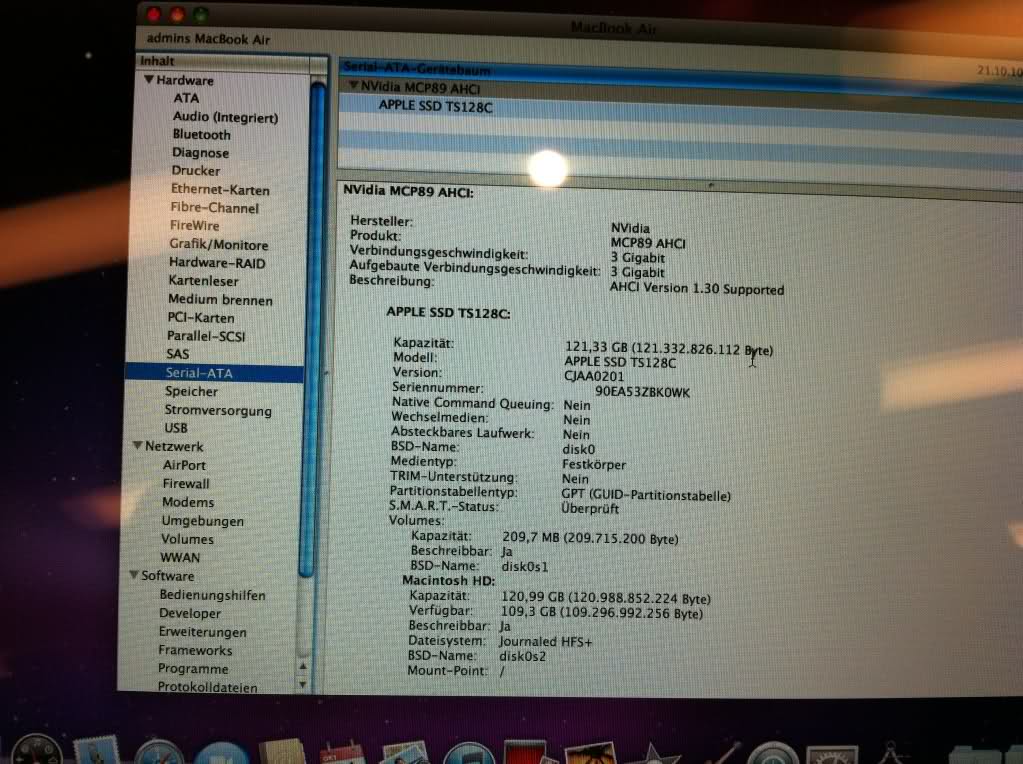Select Hardware-RAID entry

click(x=217, y=263)
